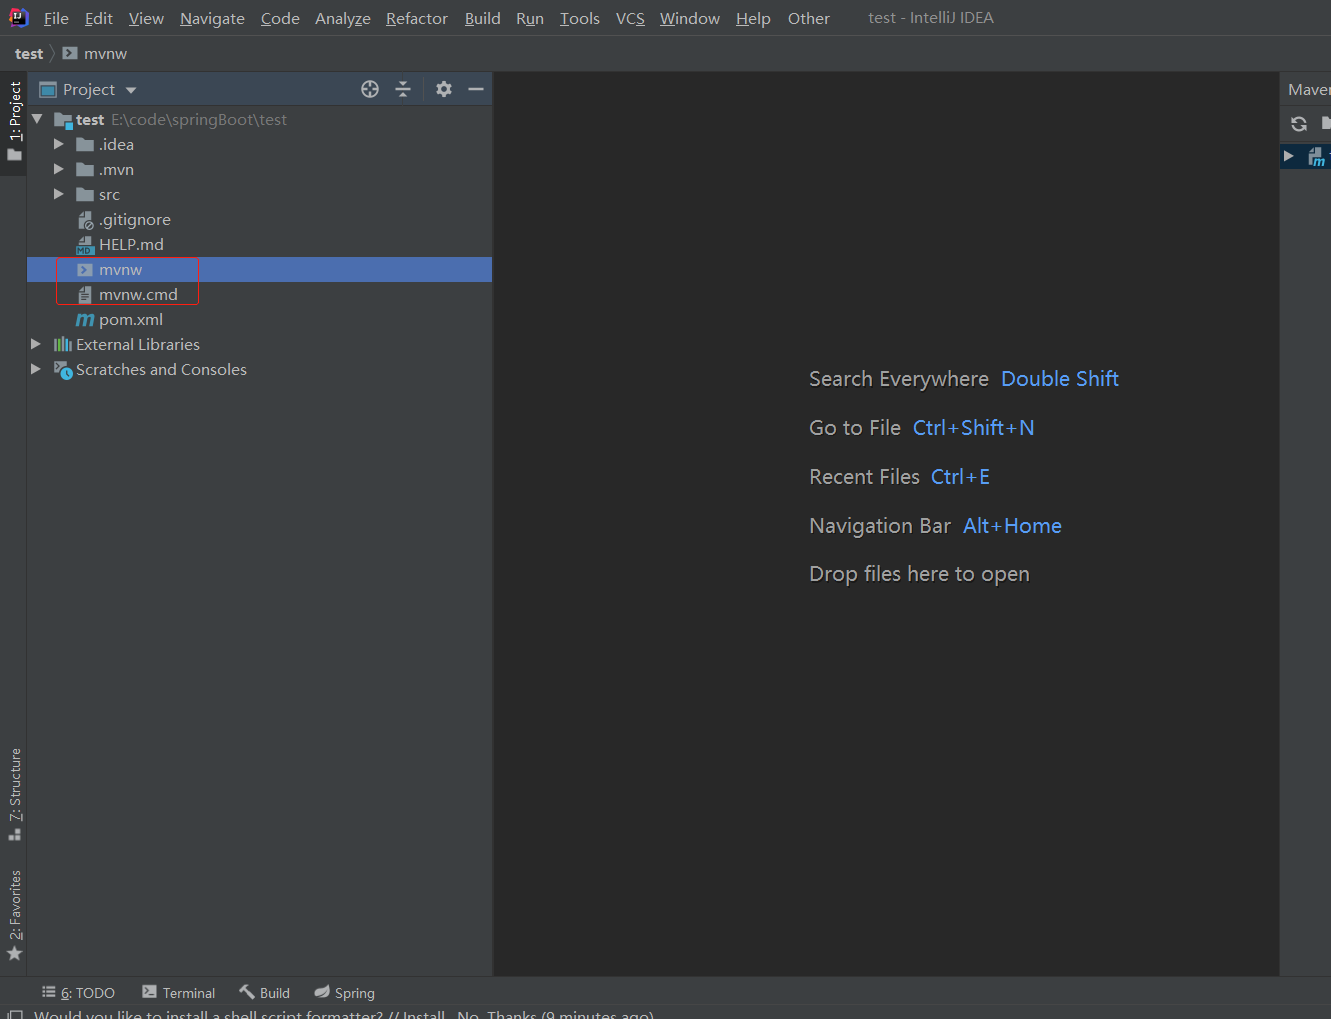Open the Code menu
Viewport: 1331px width, 1019px height.
tap(280, 18)
